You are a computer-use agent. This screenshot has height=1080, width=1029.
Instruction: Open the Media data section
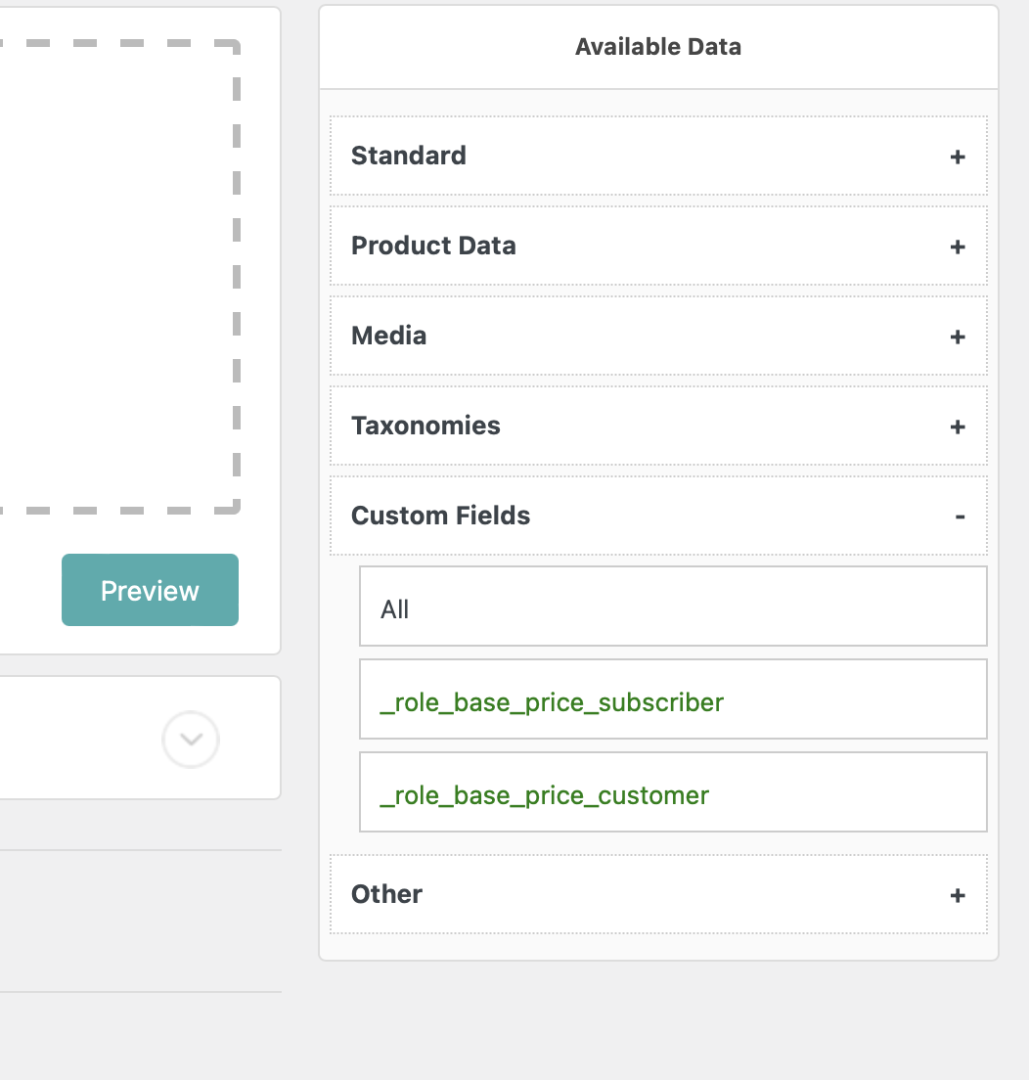click(658, 336)
